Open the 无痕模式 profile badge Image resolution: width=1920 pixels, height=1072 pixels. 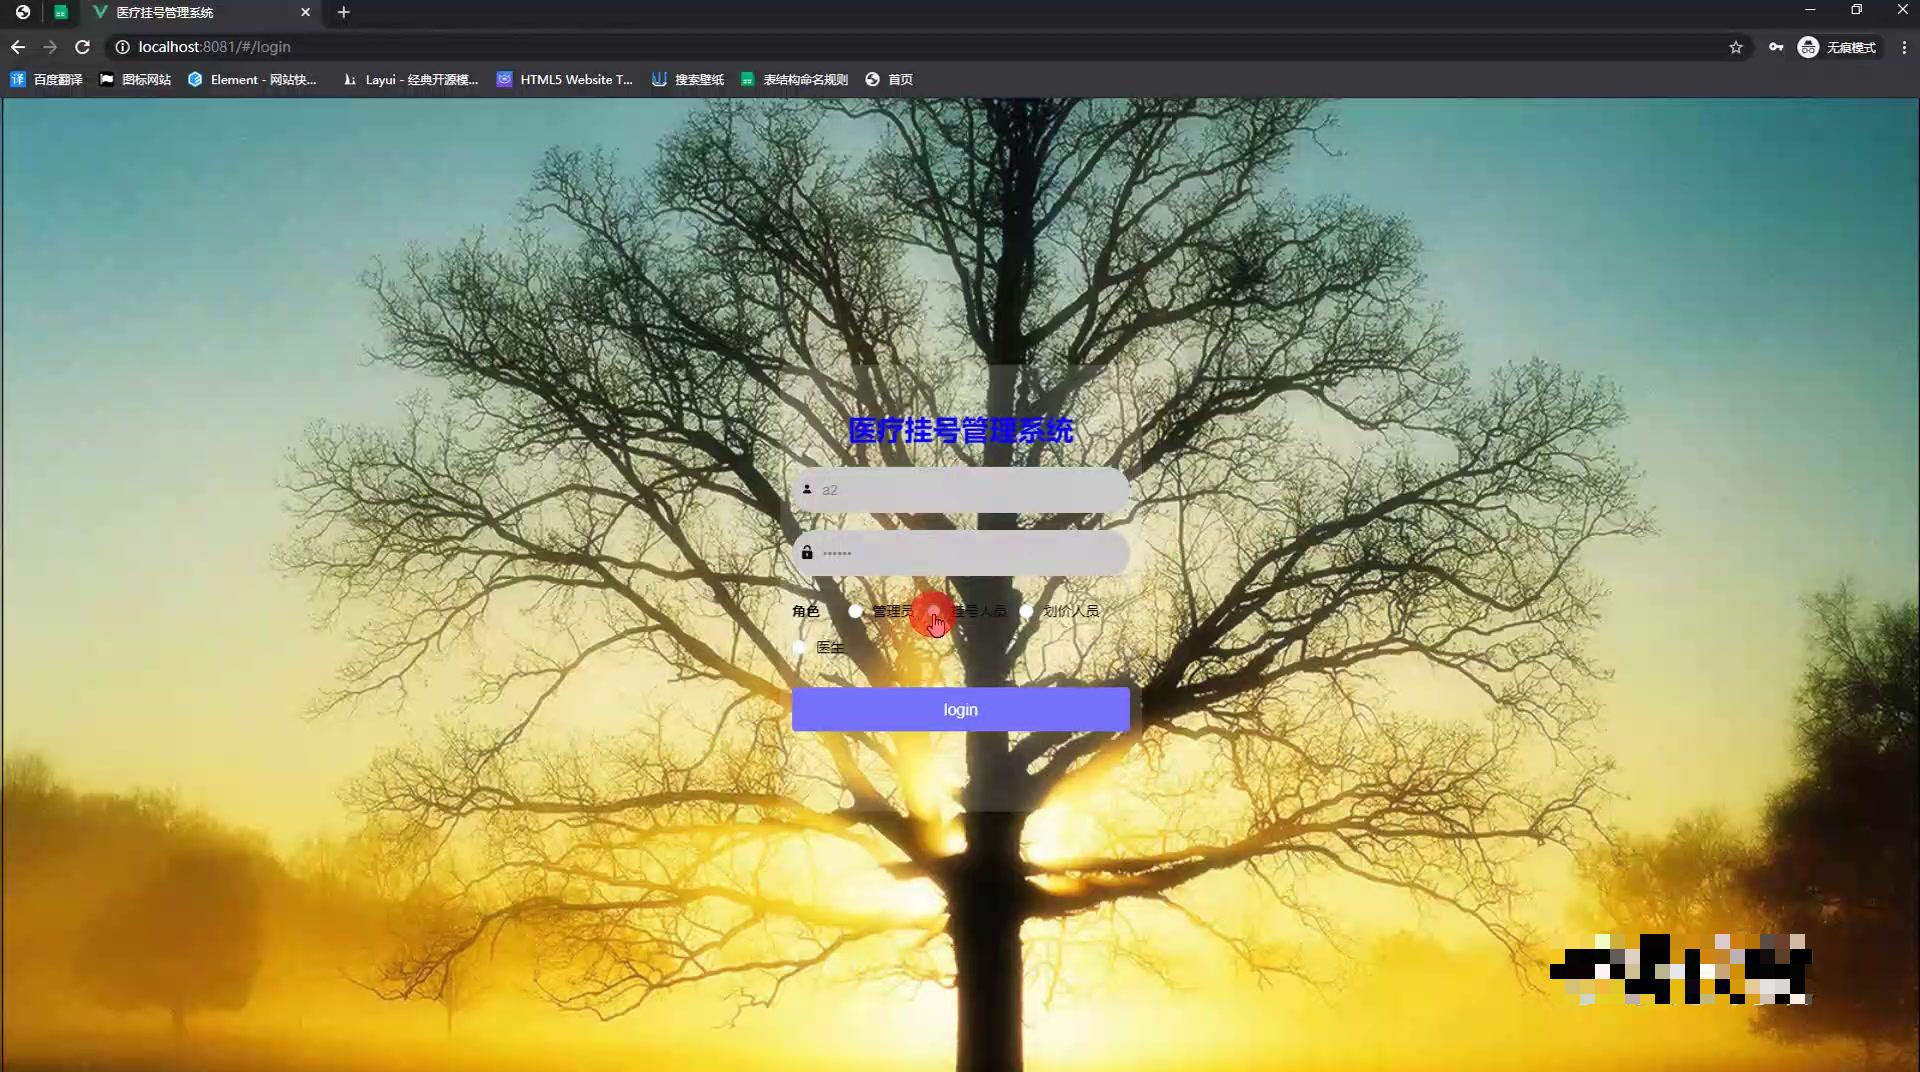click(x=1840, y=47)
